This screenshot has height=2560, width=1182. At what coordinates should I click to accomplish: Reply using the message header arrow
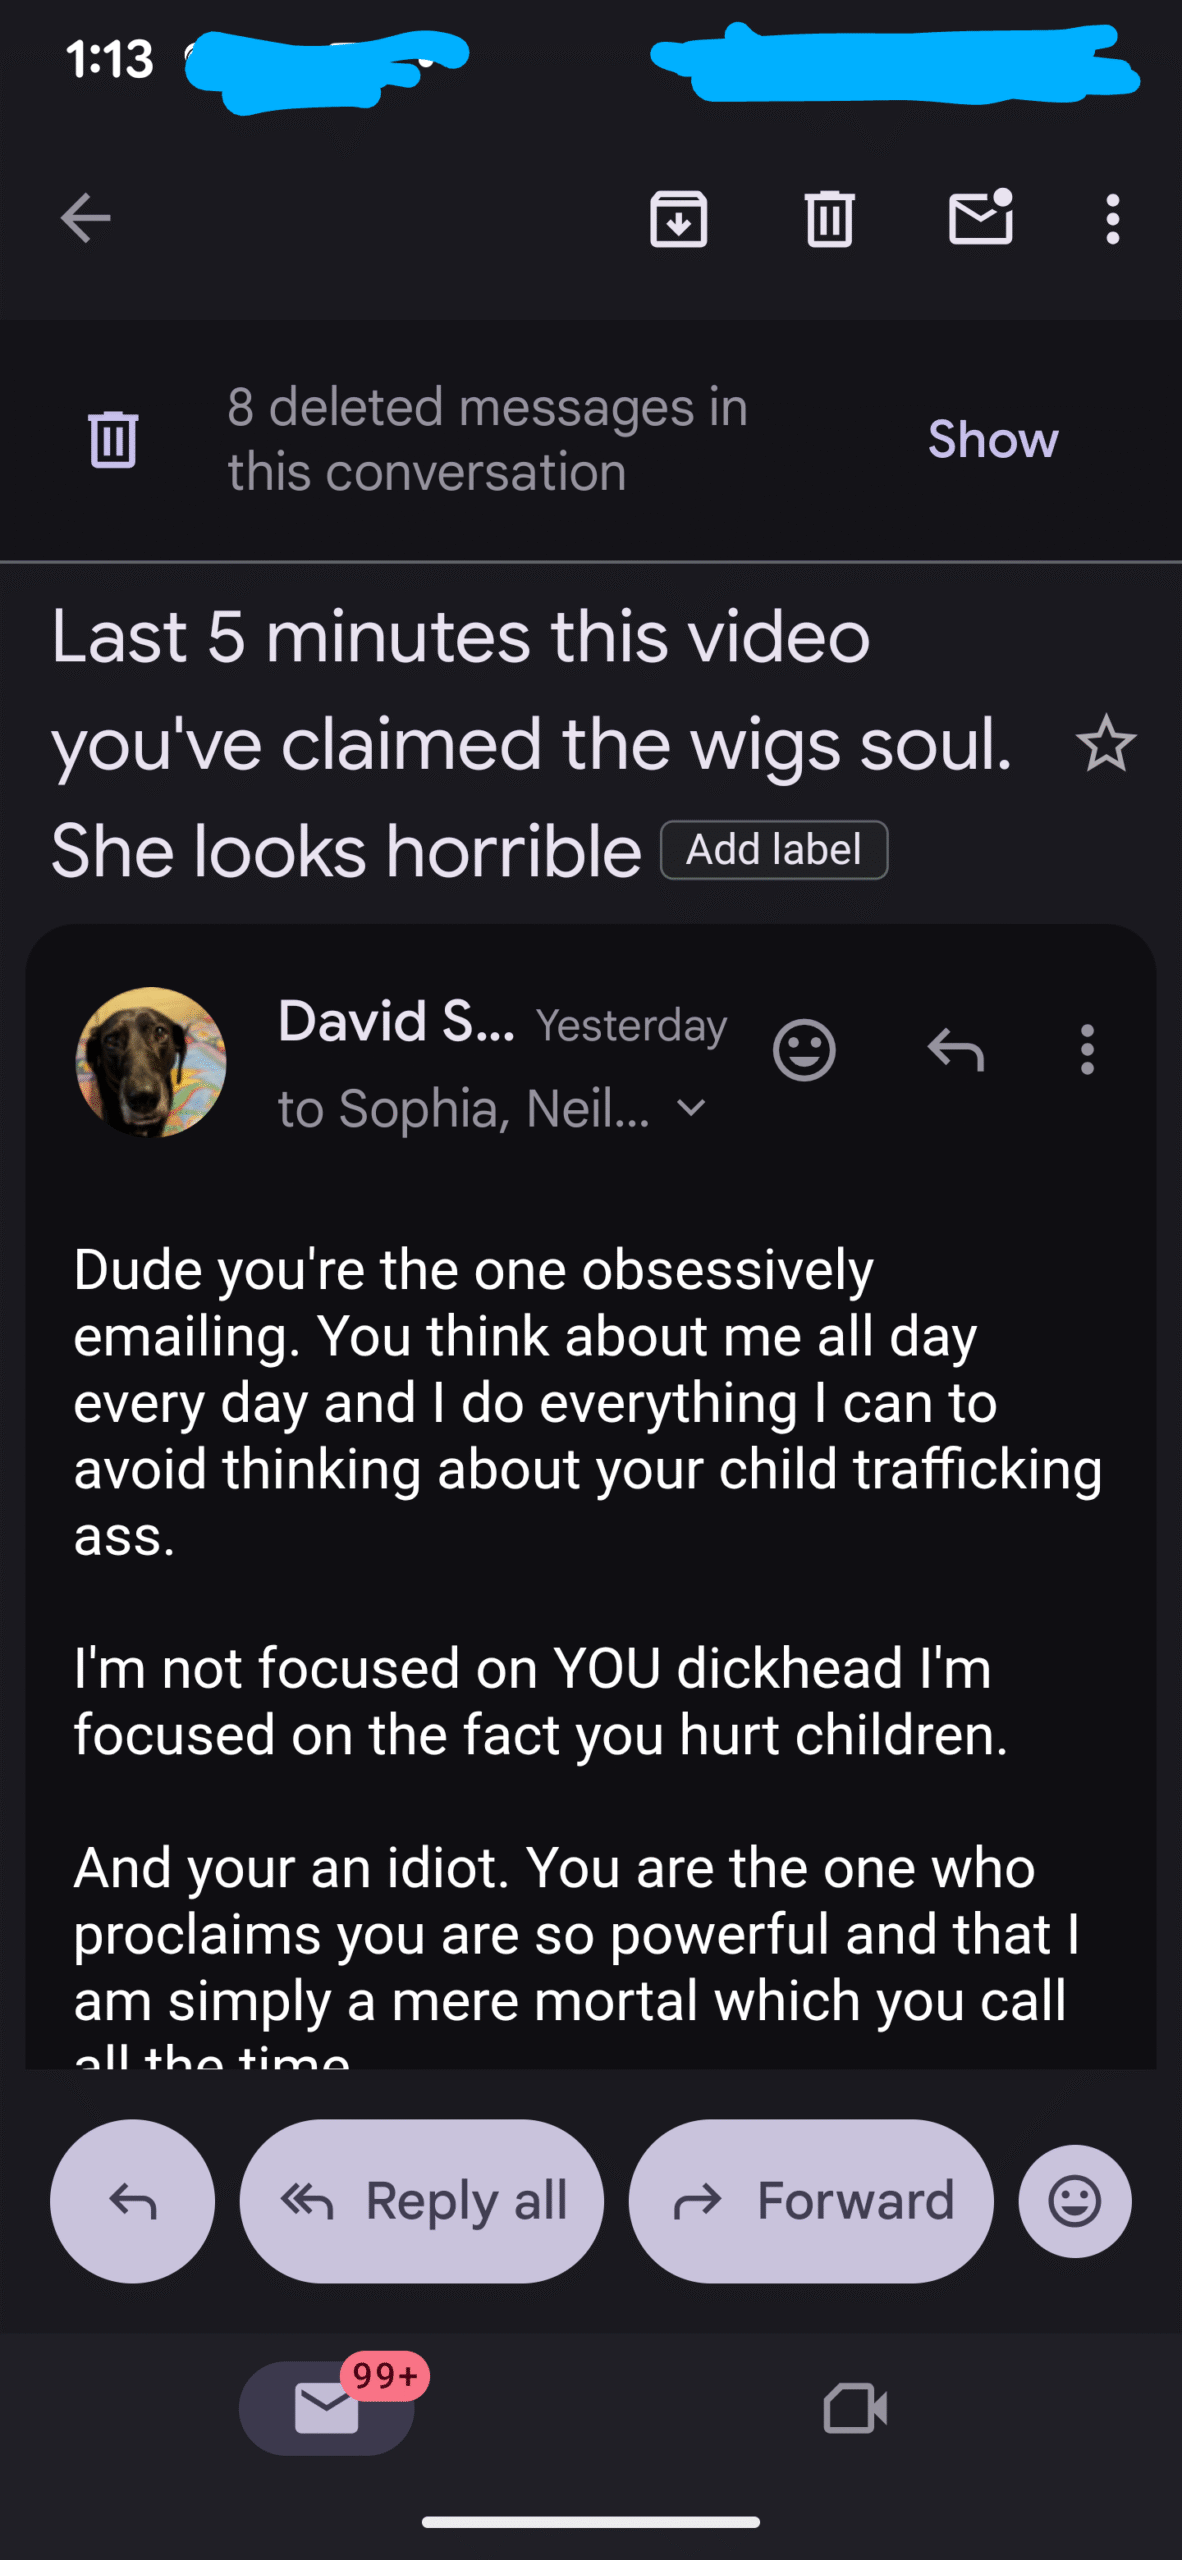pyautogui.click(x=956, y=1050)
